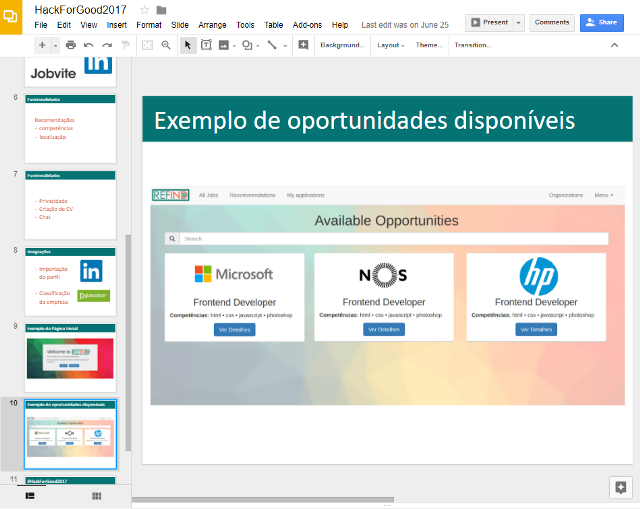Select the Shape tool
Image resolution: width=640 pixels, height=509 pixels.
[247, 45]
